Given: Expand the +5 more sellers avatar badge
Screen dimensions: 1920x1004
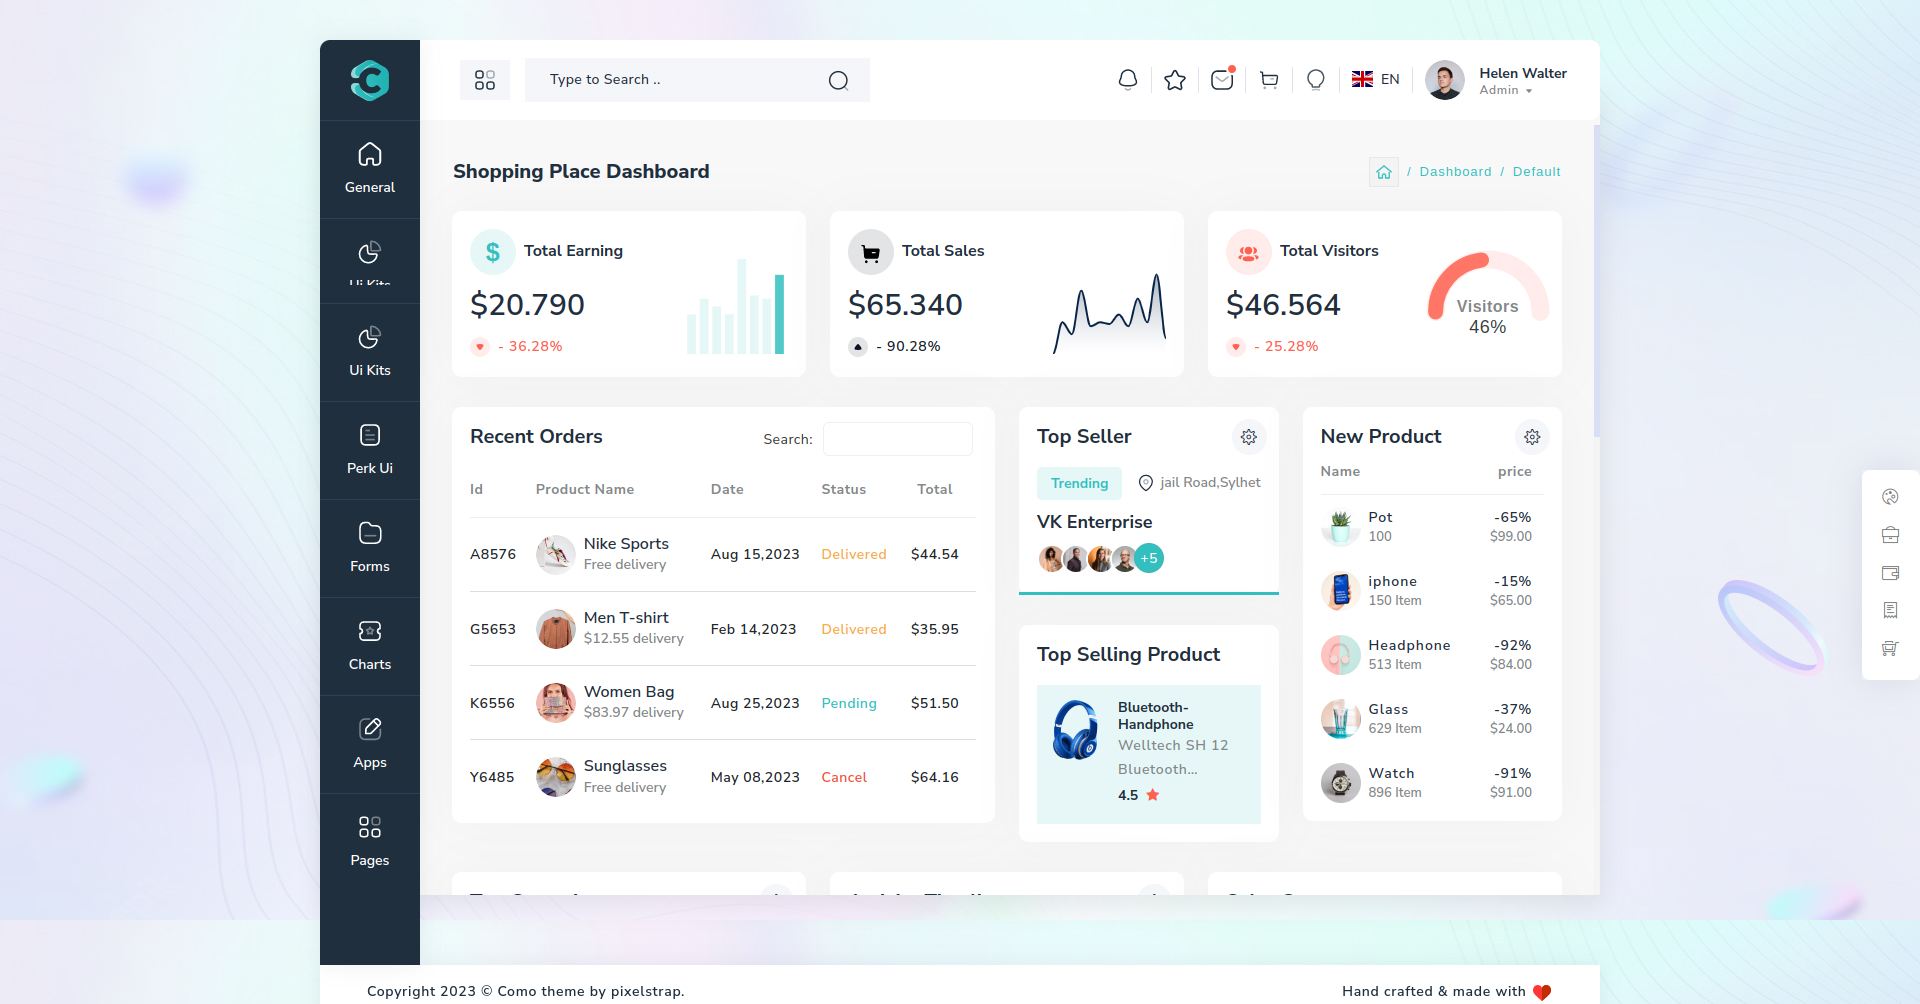Looking at the screenshot, I should (1150, 558).
